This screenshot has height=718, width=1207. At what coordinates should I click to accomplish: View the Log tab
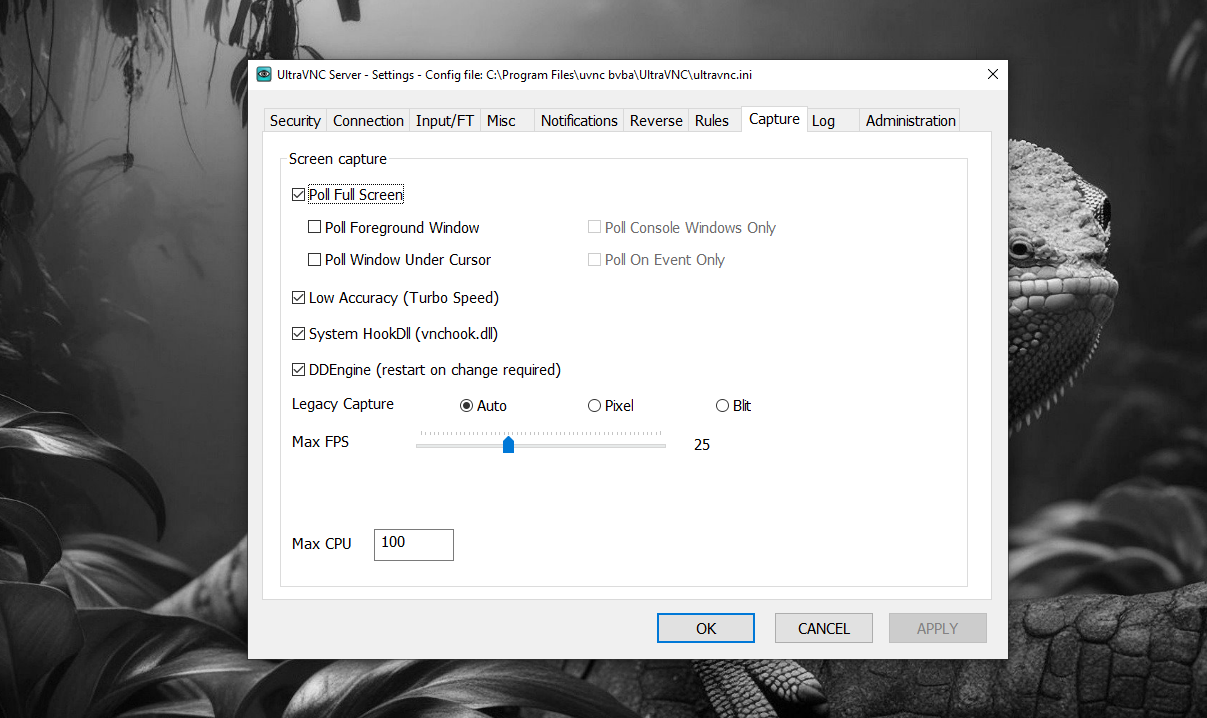tap(823, 121)
